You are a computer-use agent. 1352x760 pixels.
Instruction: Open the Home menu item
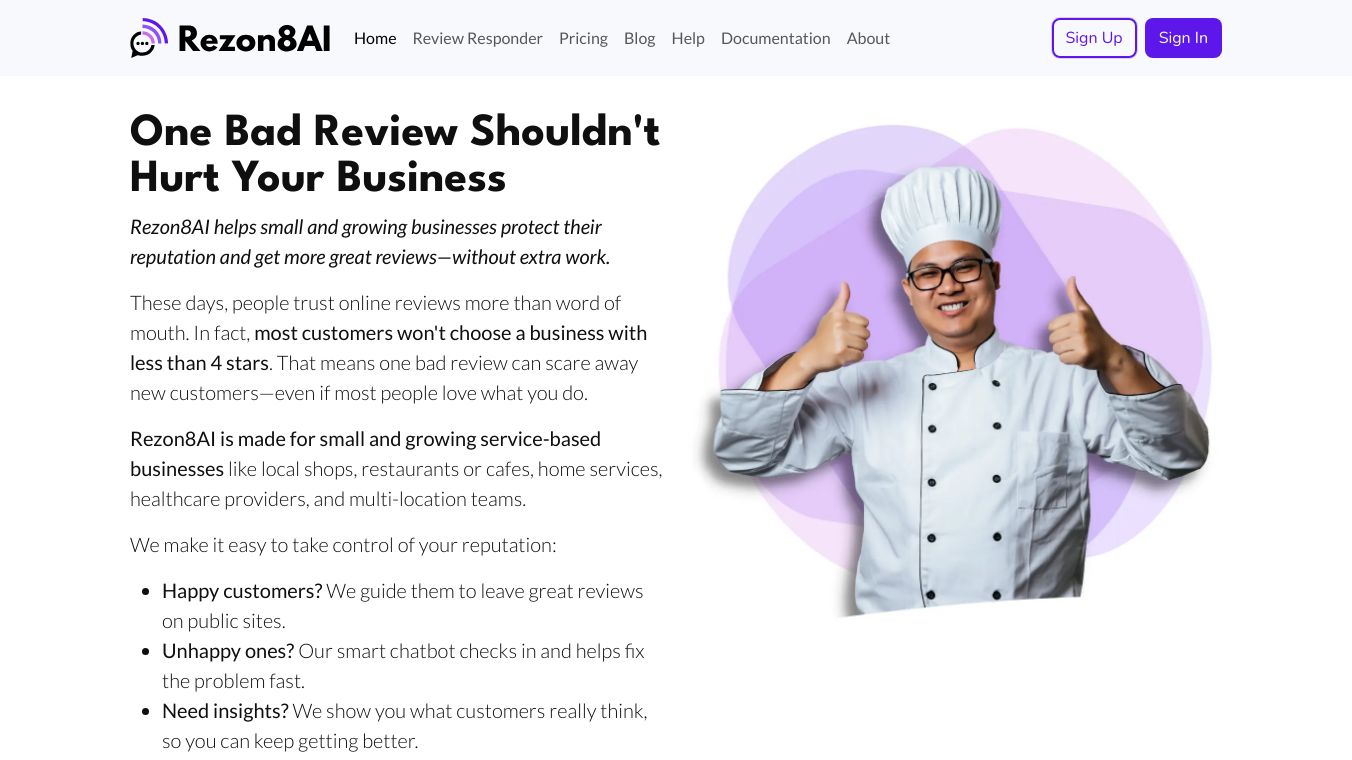point(375,38)
